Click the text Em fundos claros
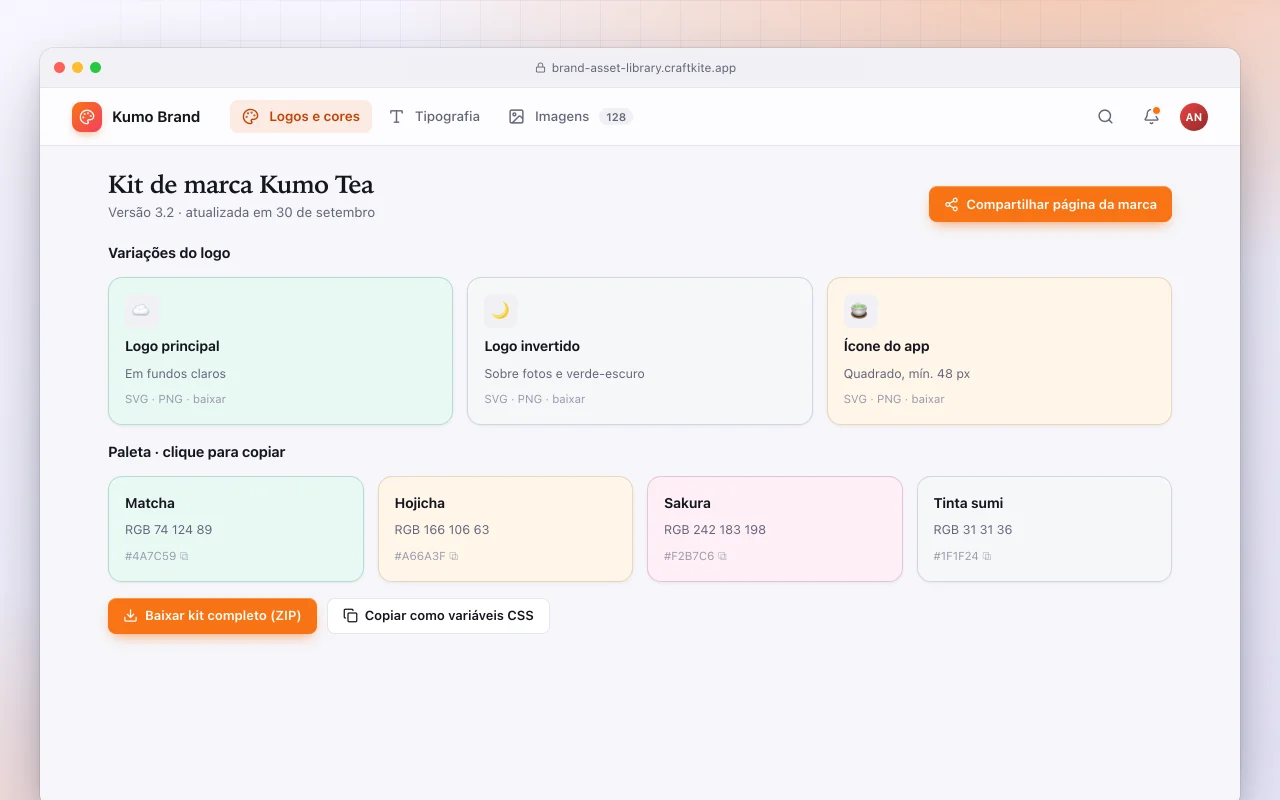The width and height of the screenshot is (1280, 800). tap(175, 374)
